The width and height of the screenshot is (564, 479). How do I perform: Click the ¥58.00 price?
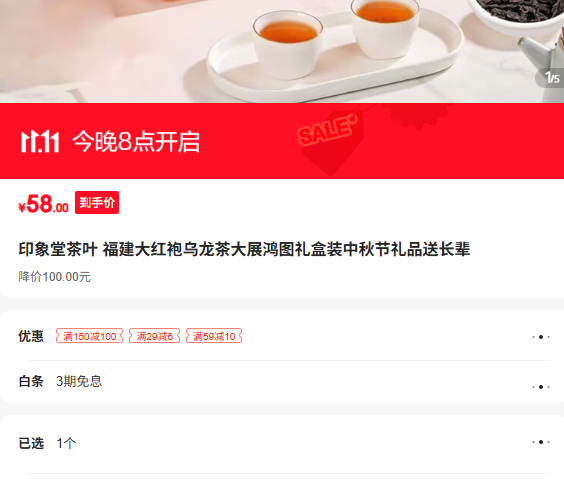pyautogui.click(x=44, y=204)
